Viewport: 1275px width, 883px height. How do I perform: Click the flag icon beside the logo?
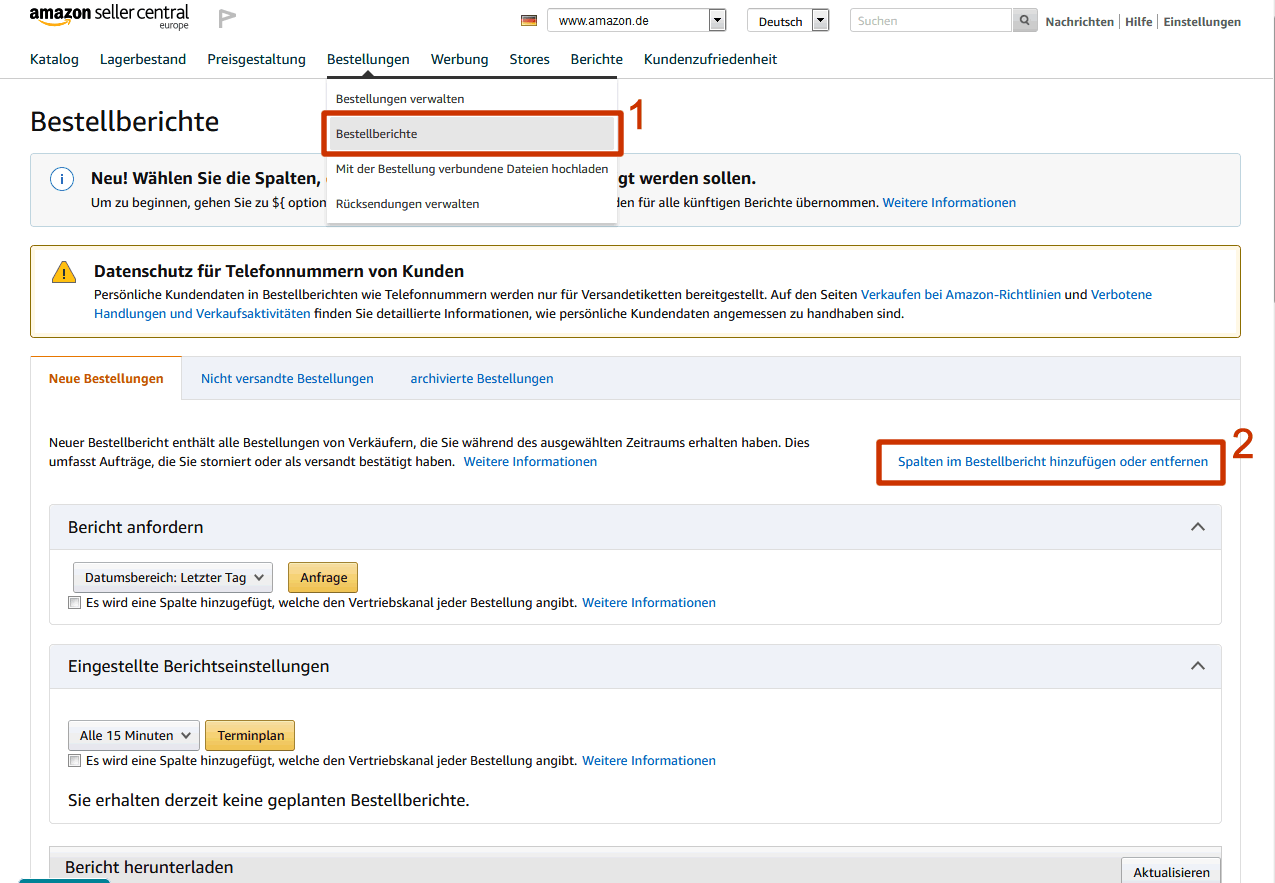[227, 18]
